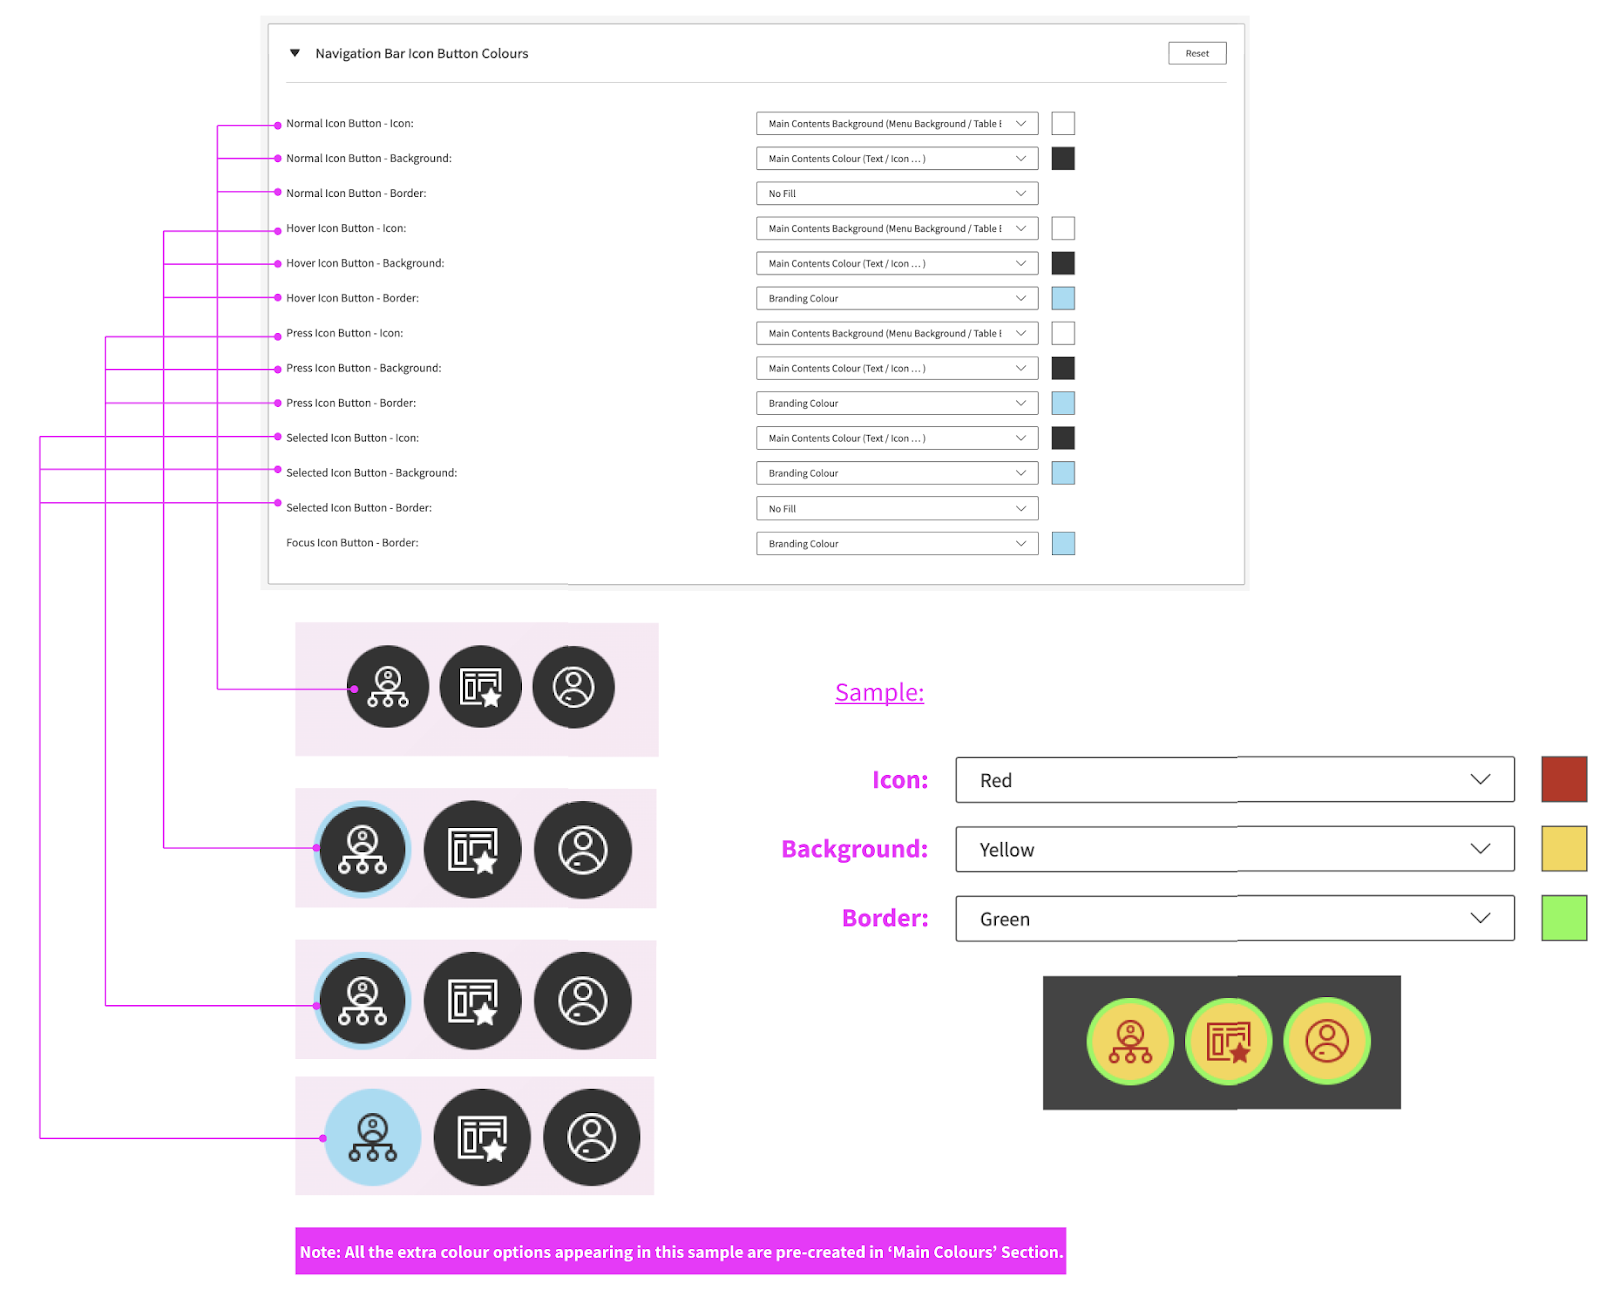The height and width of the screenshot is (1290, 1600).
Task: Click the dark swatch beside Normal Icon Button Background
Action: [x=1062, y=157]
